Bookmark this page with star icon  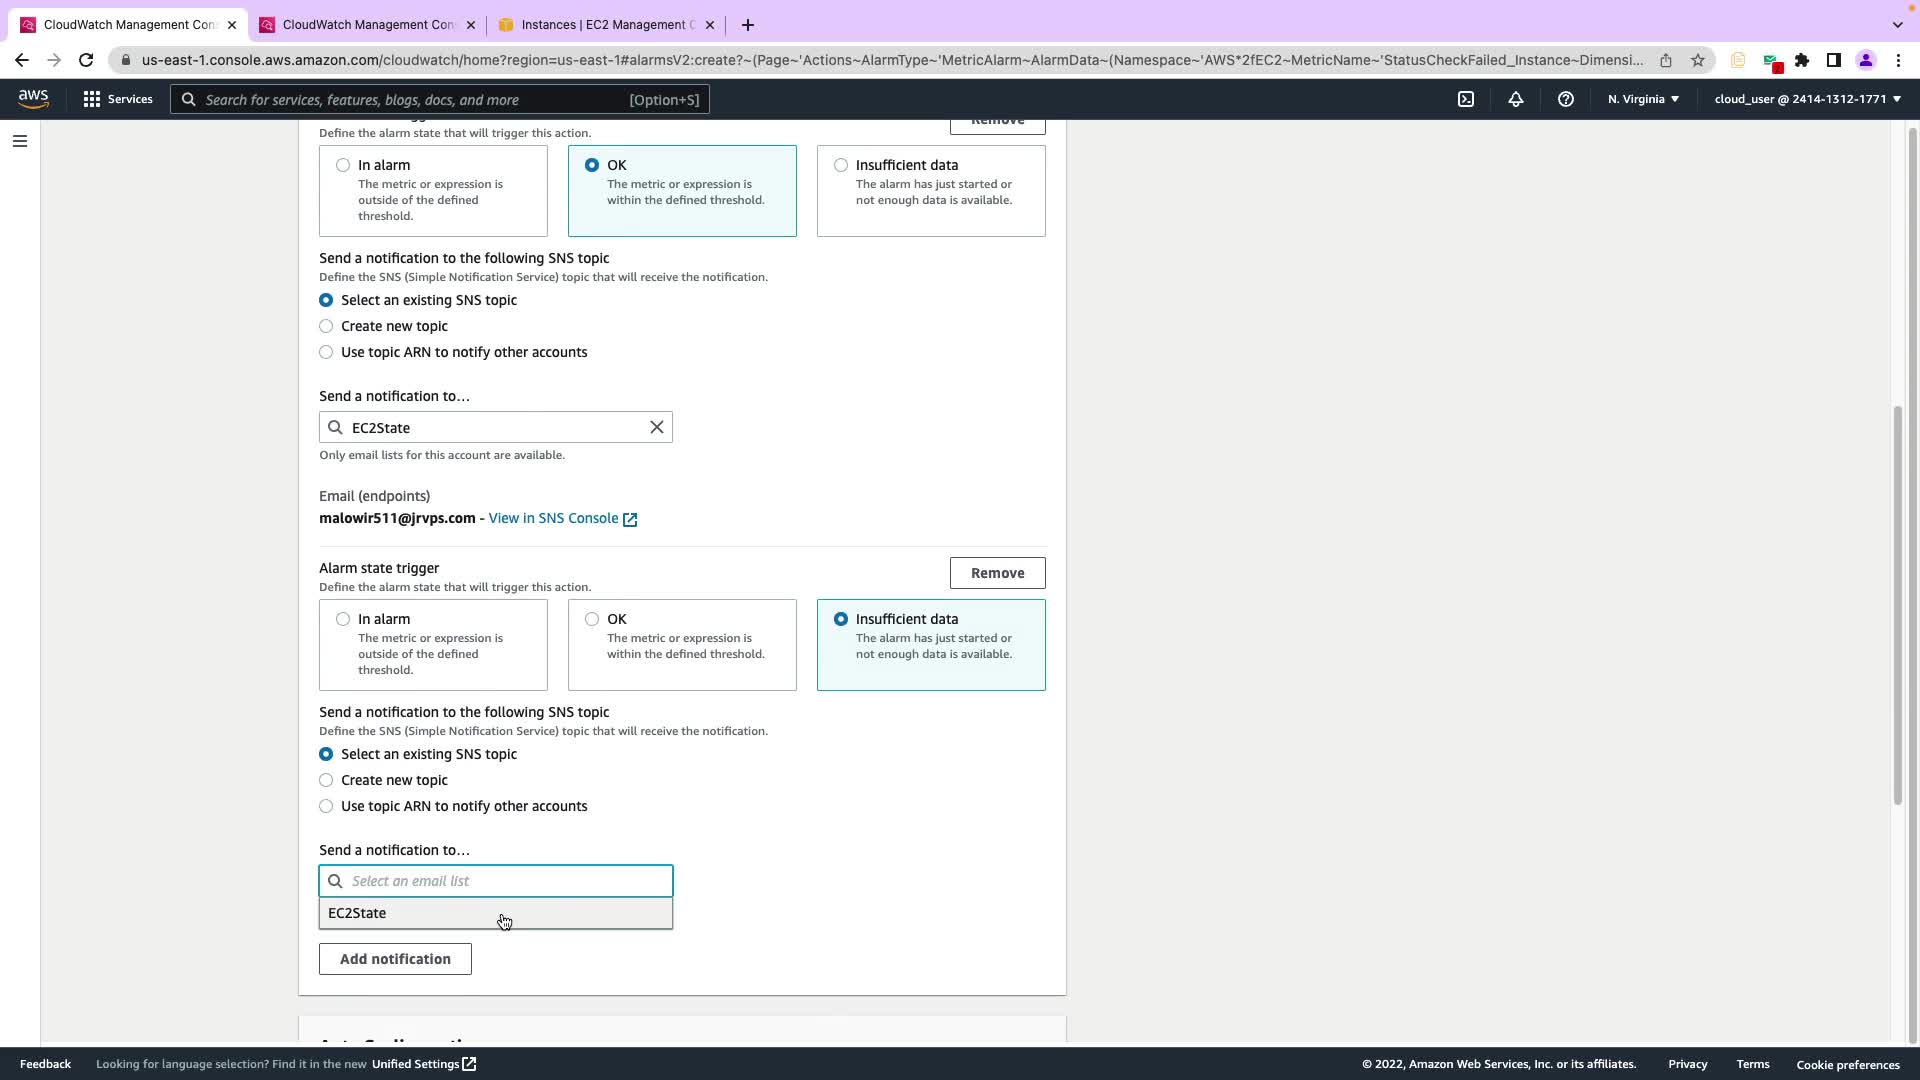tap(1698, 60)
